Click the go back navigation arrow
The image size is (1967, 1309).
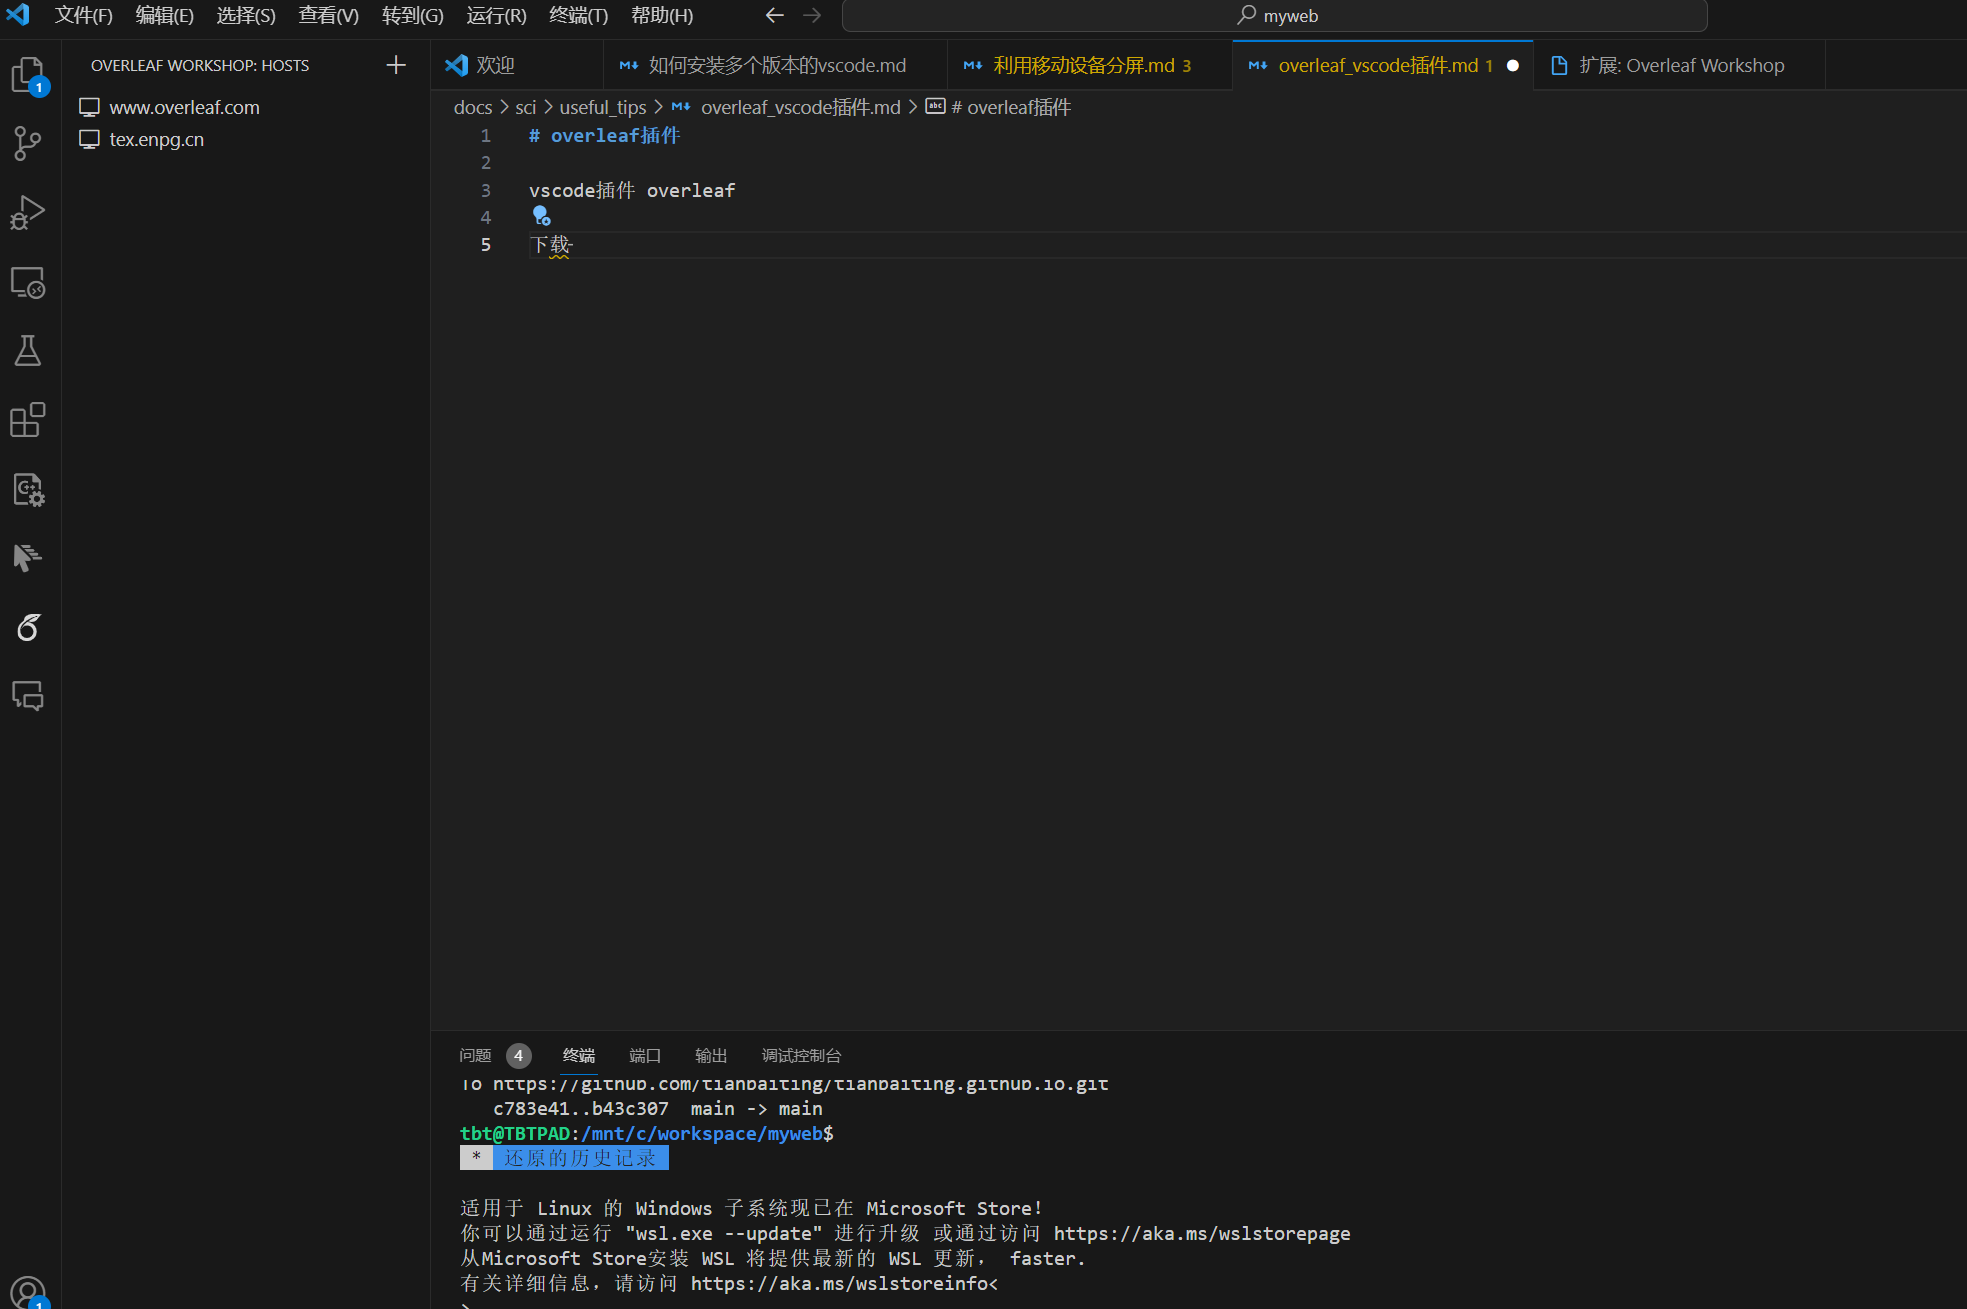click(x=774, y=15)
